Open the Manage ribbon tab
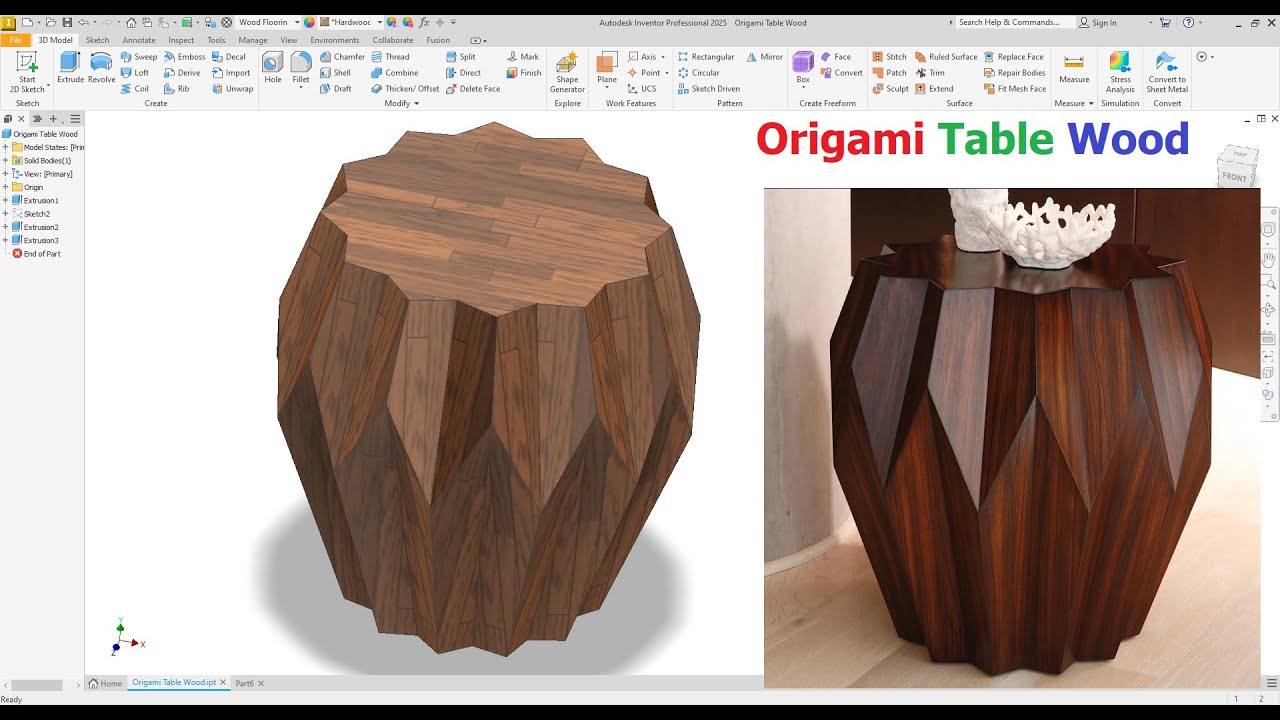This screenshot has width=1280, height=720. pos(253,40)
